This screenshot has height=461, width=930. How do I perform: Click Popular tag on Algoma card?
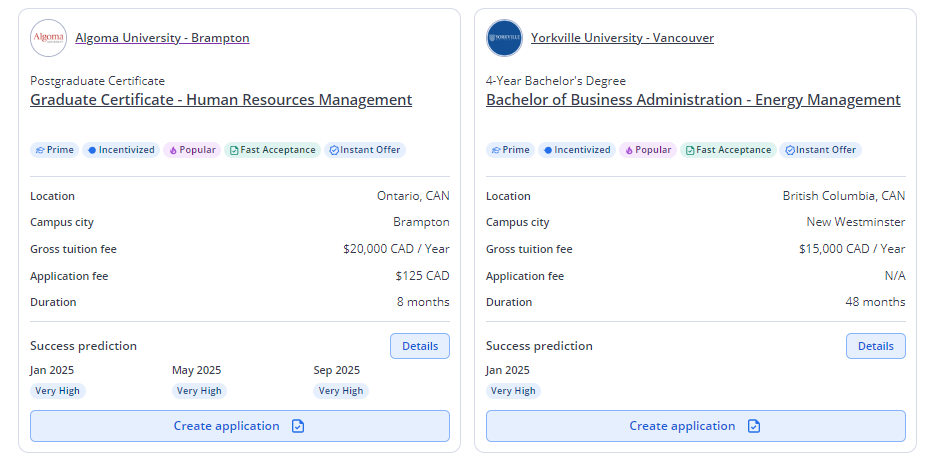point(192,150)
